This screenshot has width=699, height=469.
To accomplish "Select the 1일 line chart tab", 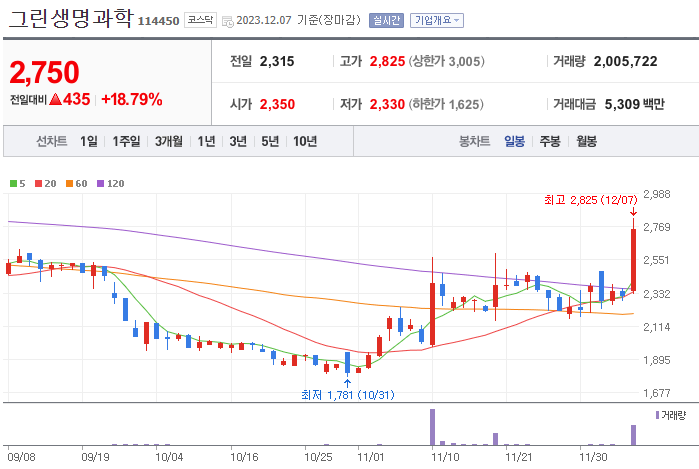I will [89, 141].
